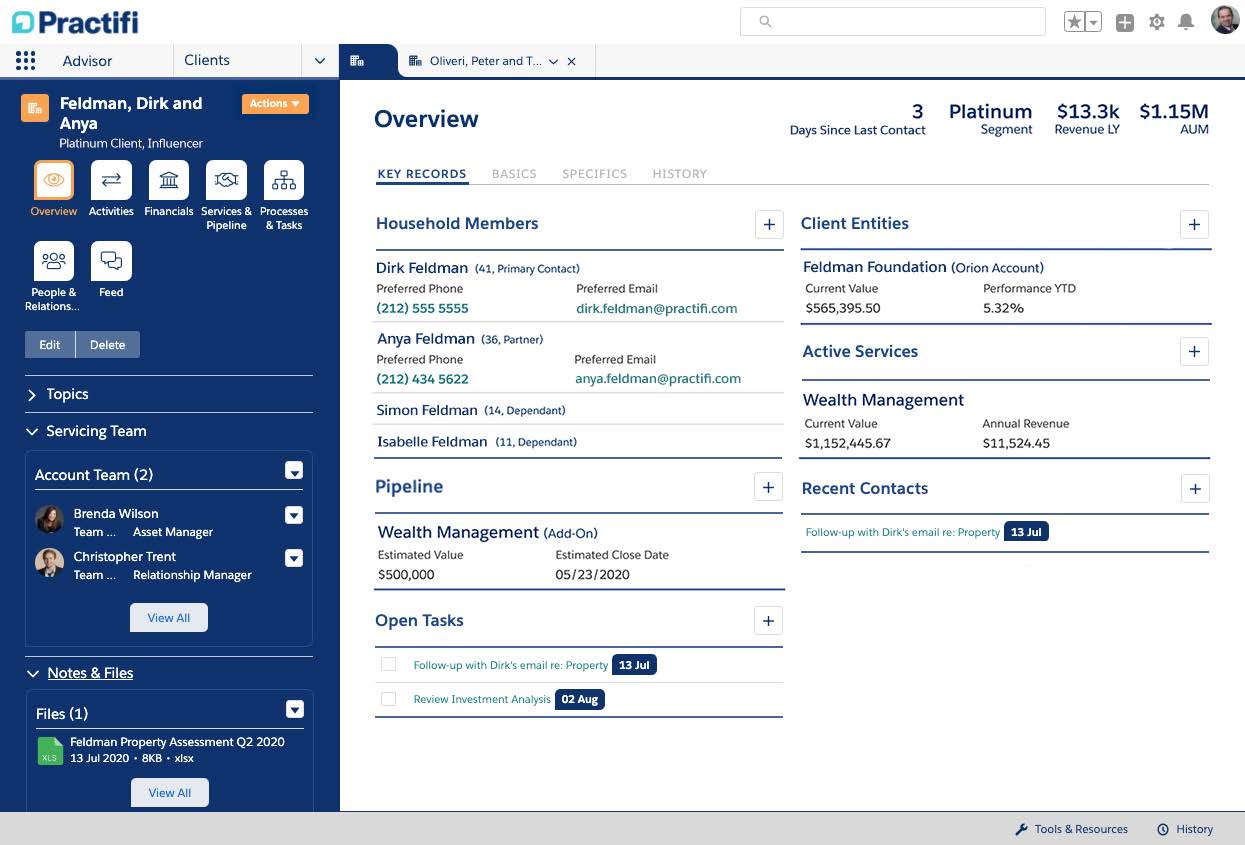Select the Key Records tab
Image resolution: width=1245 pixels, height=845 pixels.
click(x=422, y=174)
